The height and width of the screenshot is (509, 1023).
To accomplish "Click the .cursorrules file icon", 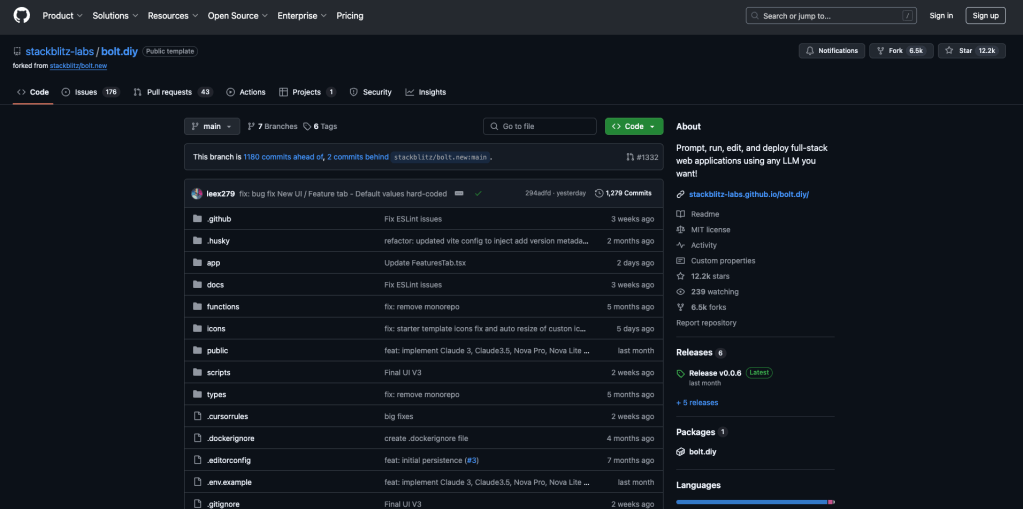I will pos(198,416).
